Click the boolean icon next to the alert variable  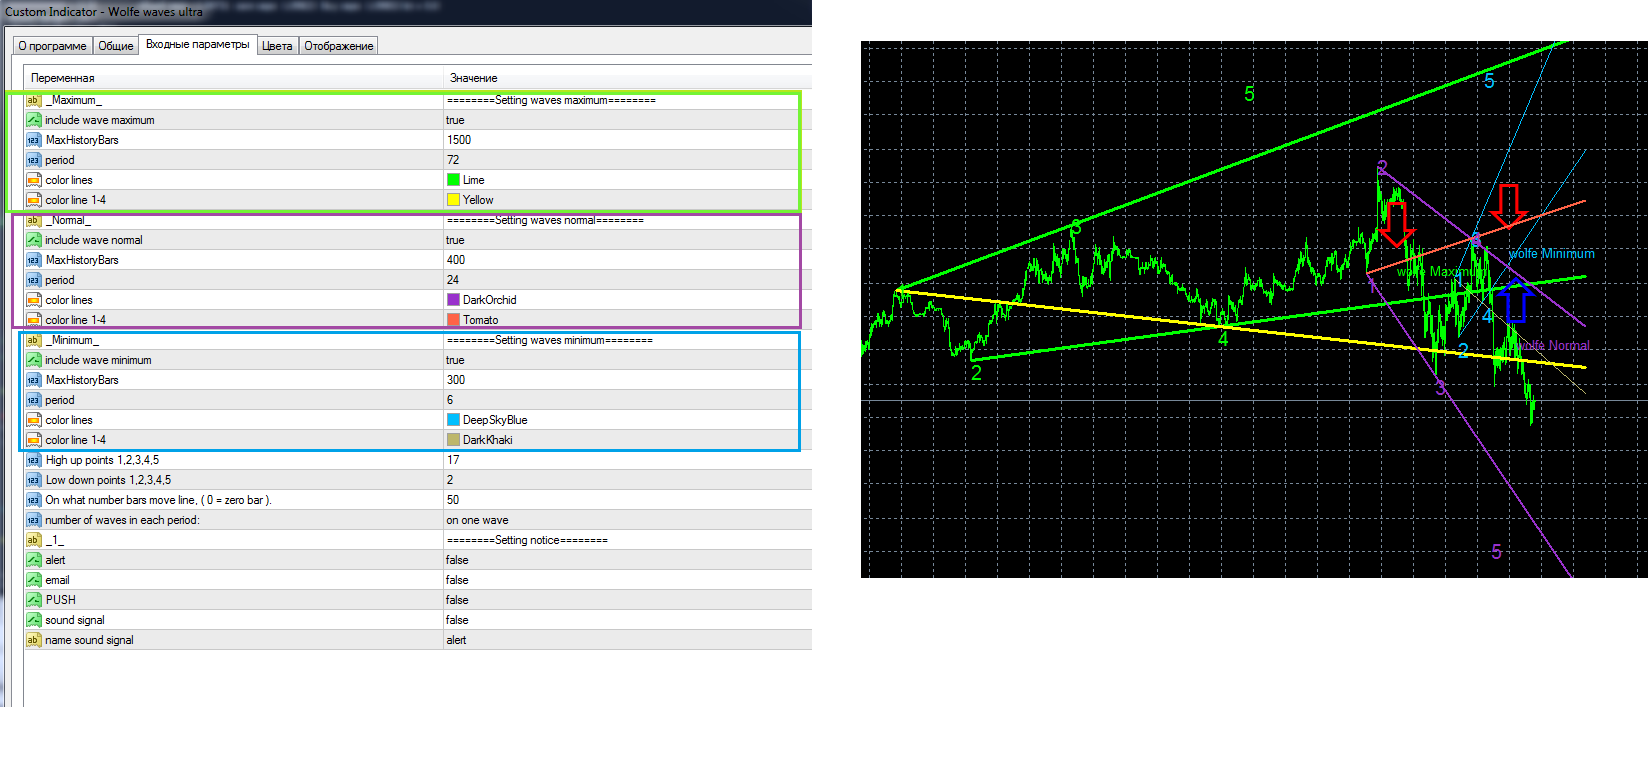pyautogui.click(x=33, y=560)
